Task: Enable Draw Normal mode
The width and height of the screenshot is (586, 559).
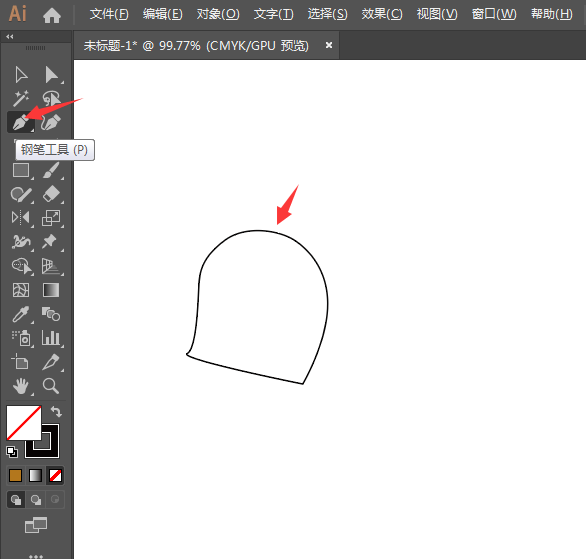Action: coord(16,500)
